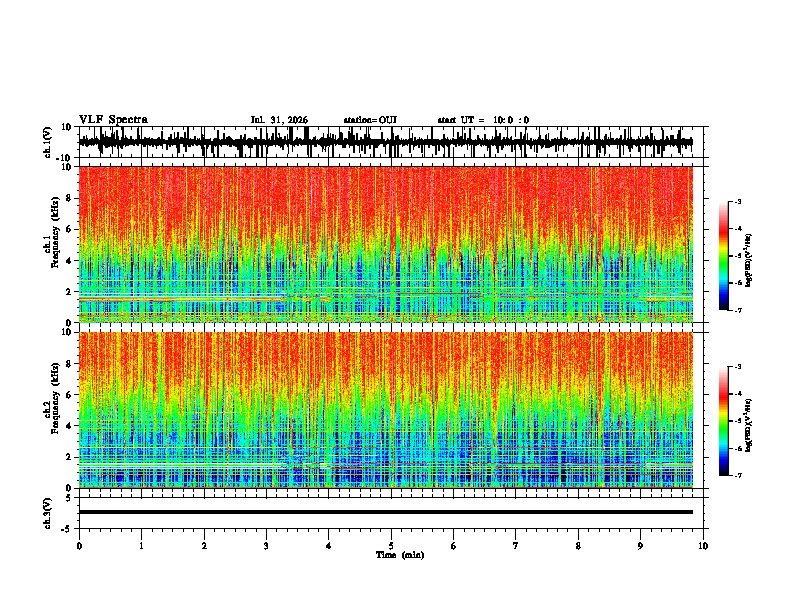This screenshot has height=612, width=792.
Task: Click the '7' tick on the time axis
Action: (x=516, y=546)
